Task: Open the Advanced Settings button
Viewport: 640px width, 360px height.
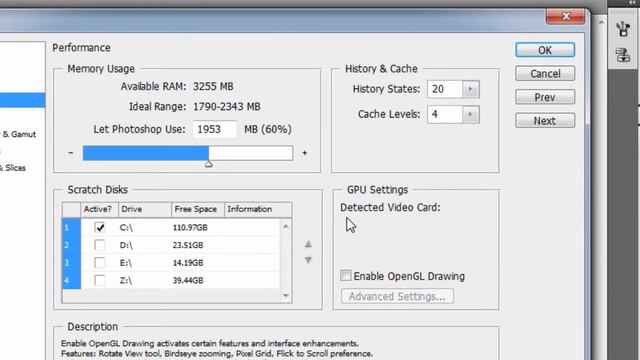Action: (x=397, y=296)
